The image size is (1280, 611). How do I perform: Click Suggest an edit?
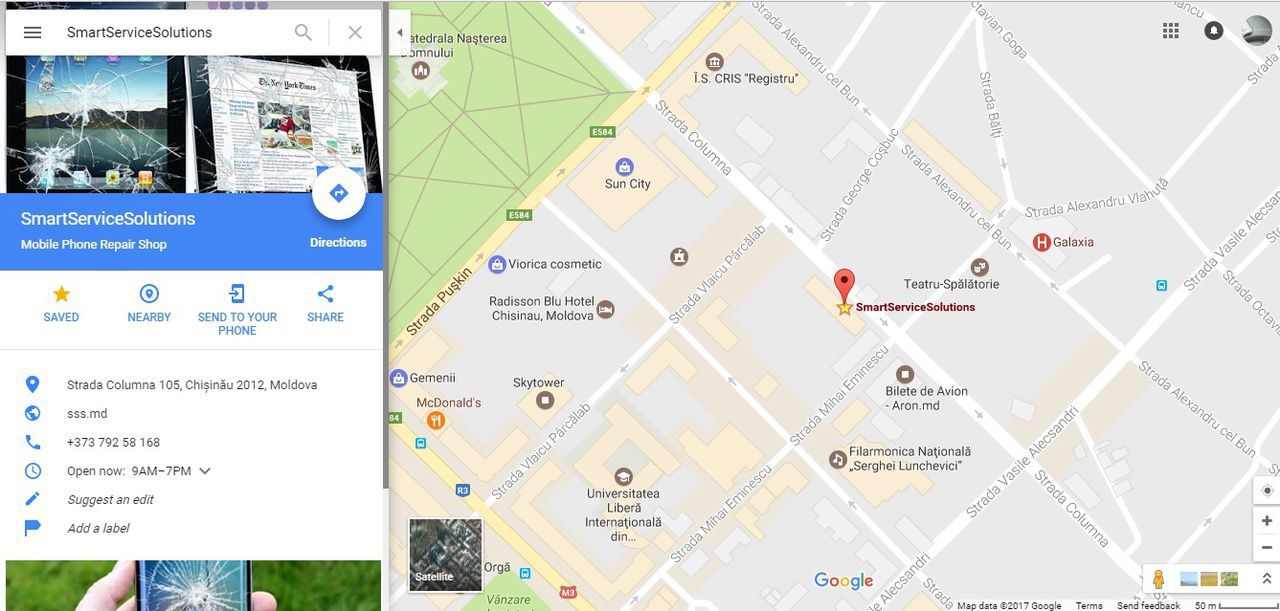[110, 499]
